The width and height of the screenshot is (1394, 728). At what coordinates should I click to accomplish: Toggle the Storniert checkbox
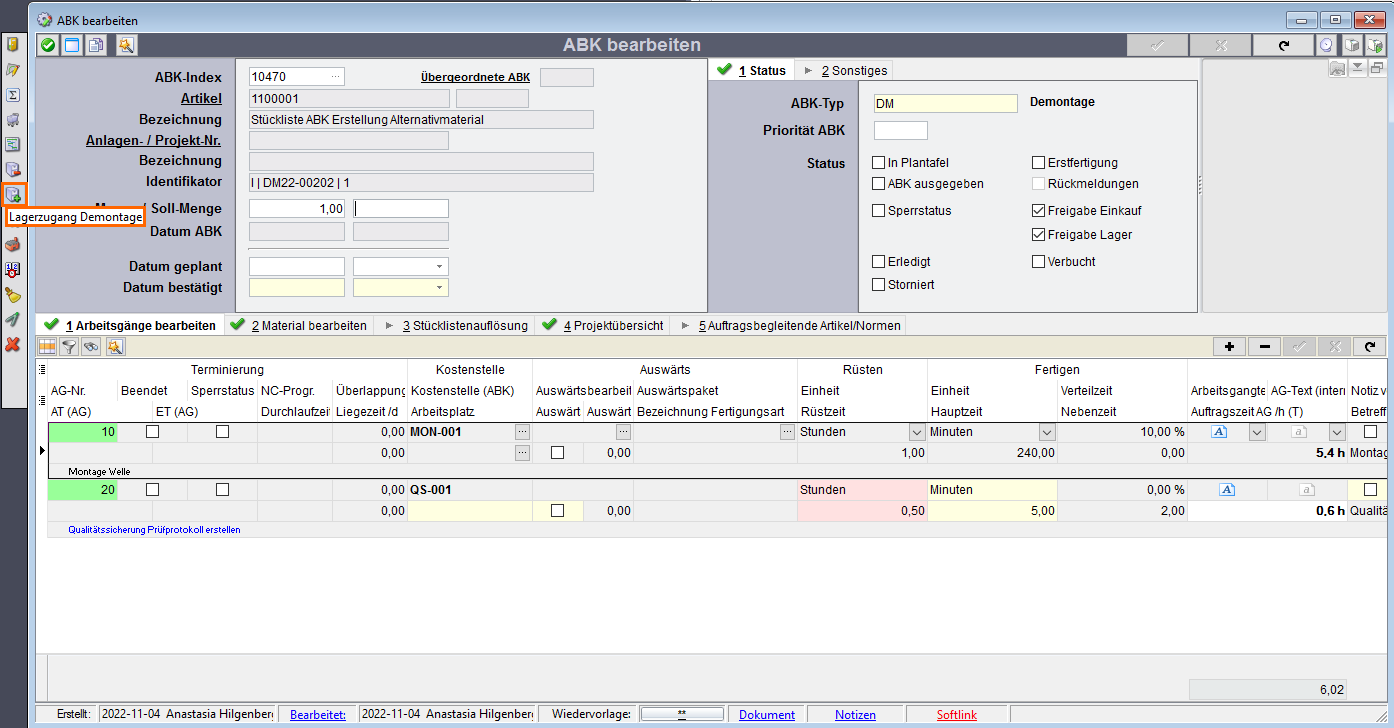879,285
